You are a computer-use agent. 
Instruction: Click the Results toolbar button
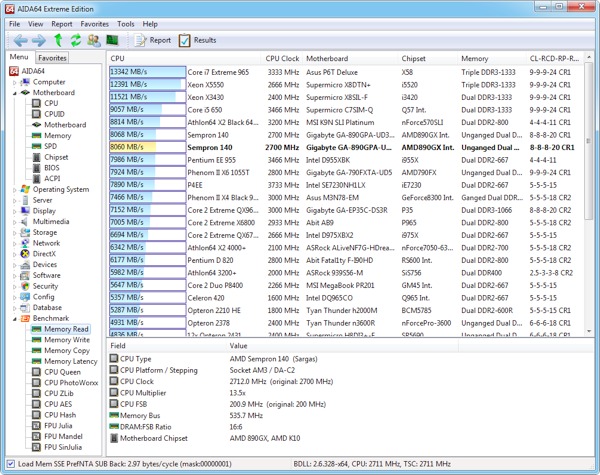click(x=197, y=41)
